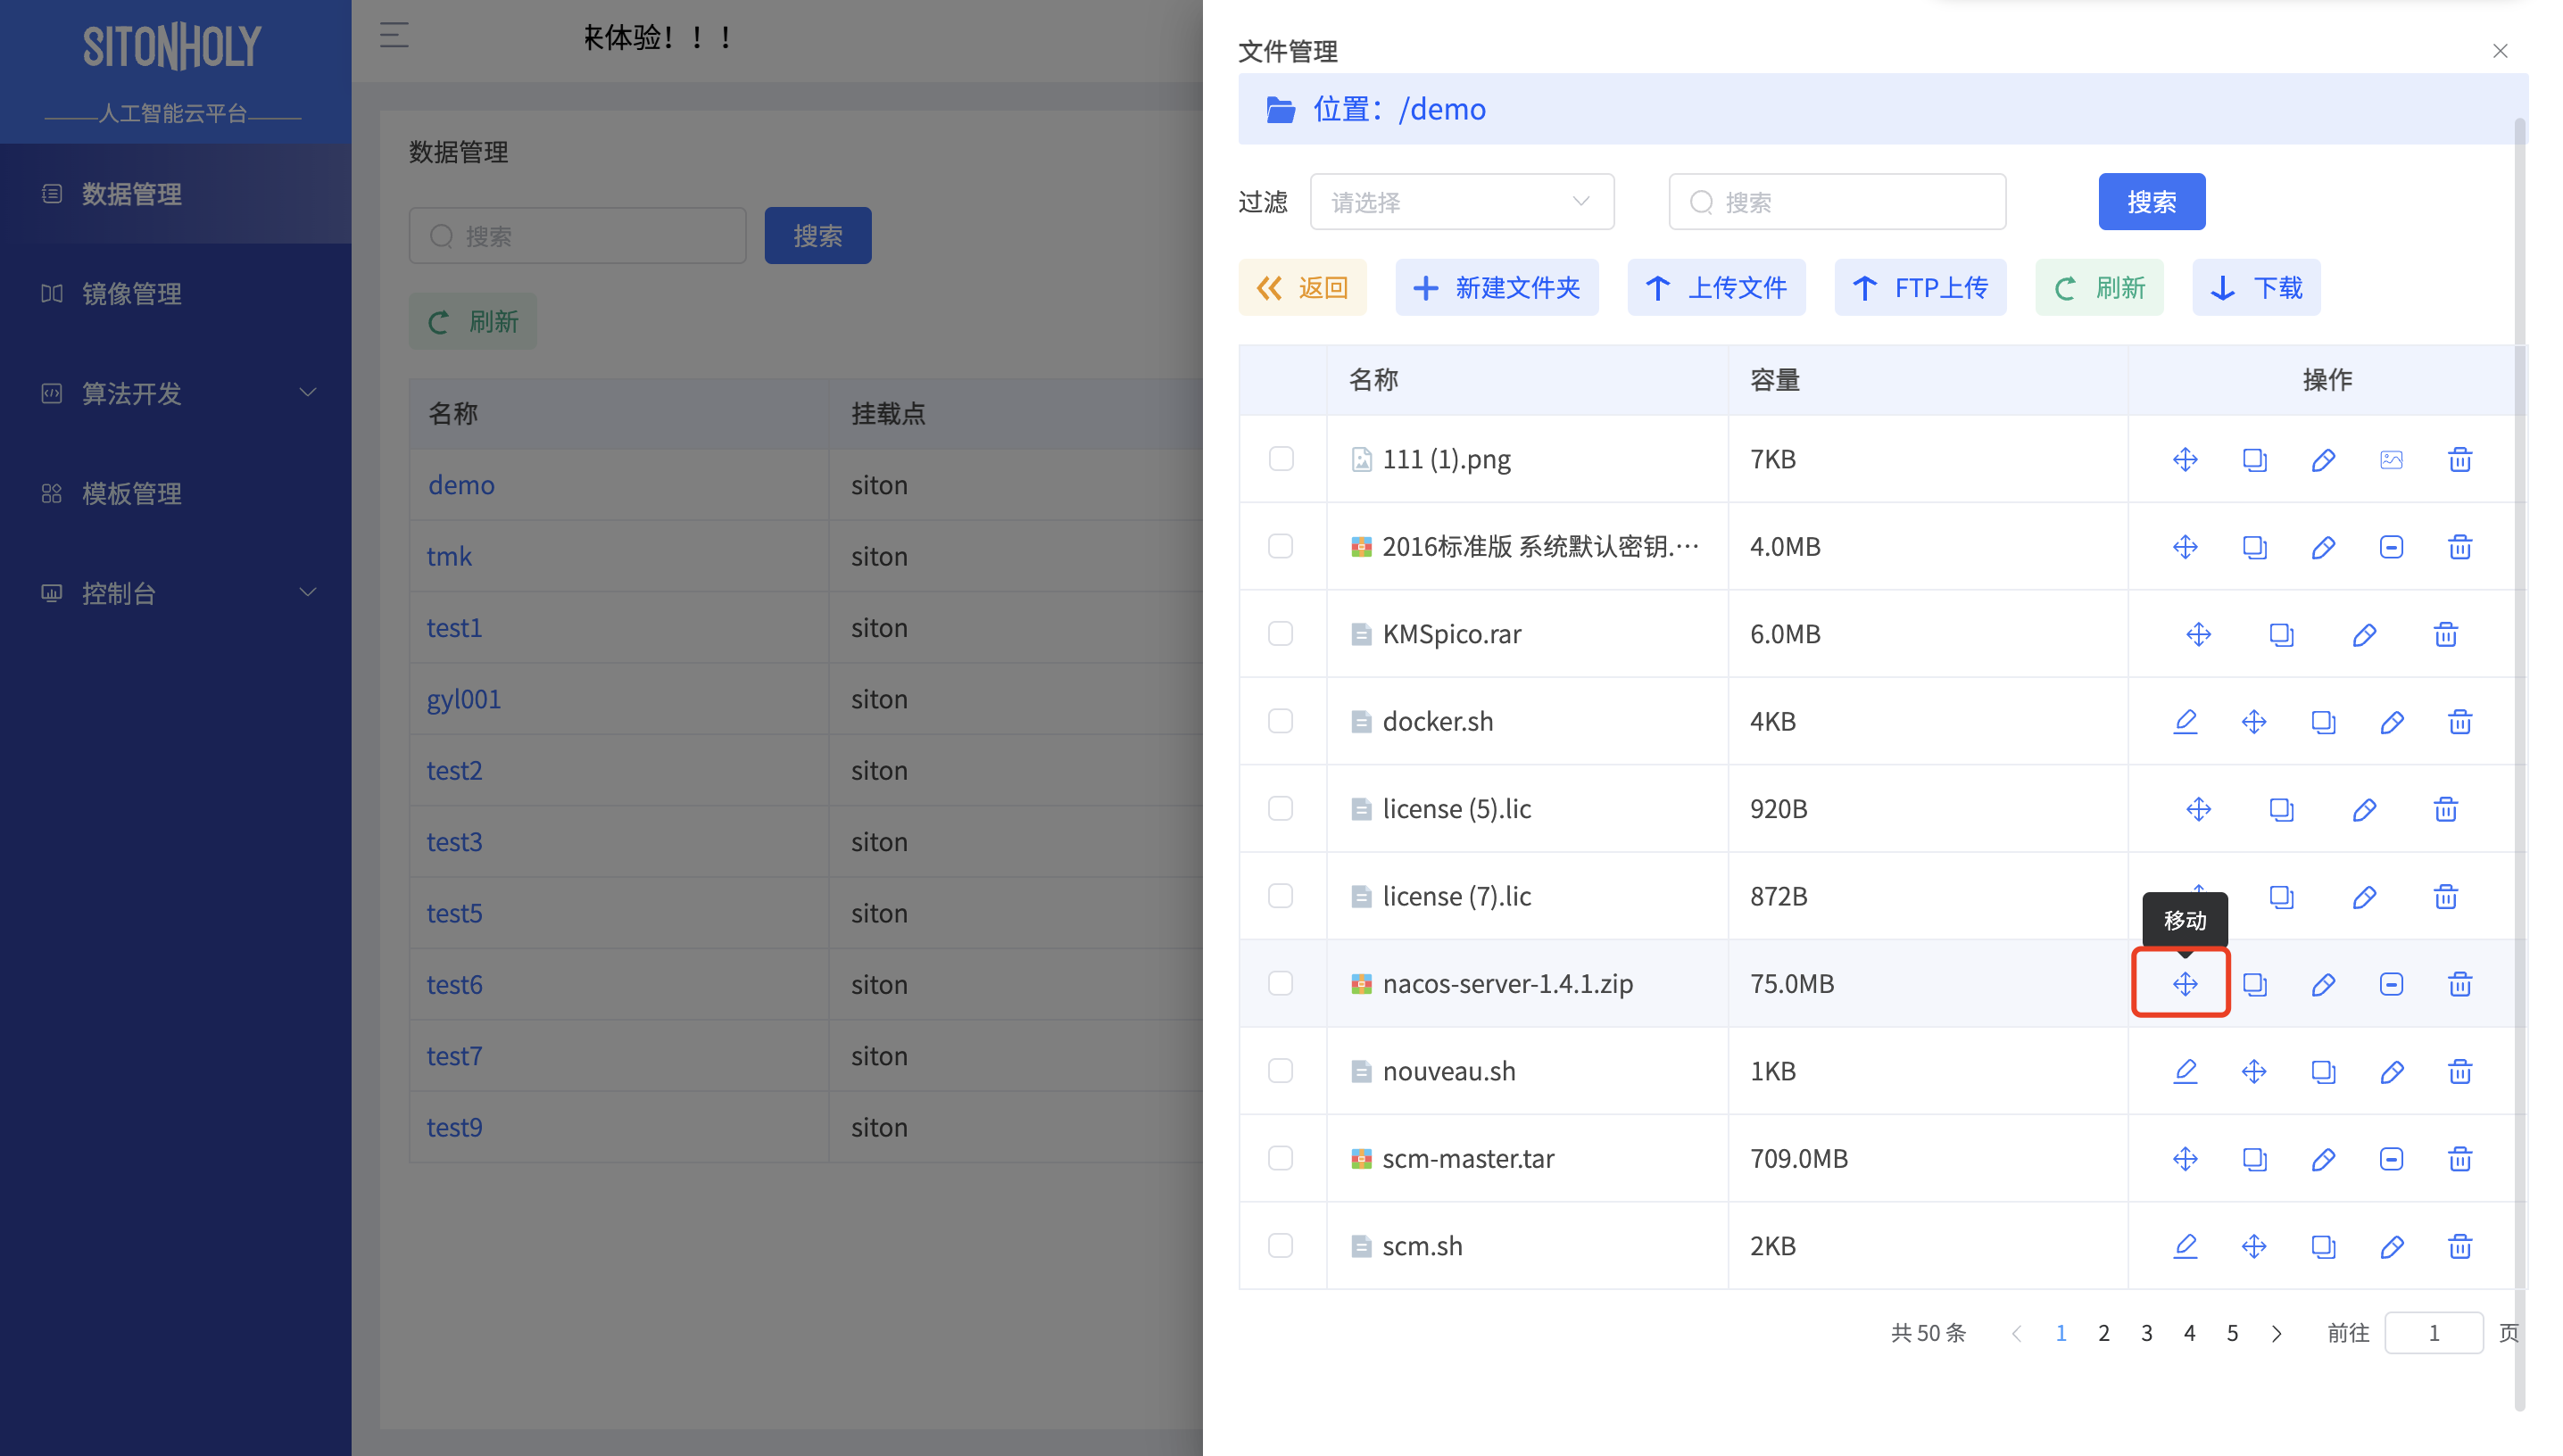
Task: Open 数据管理 in the sidebar
Action: [x=176, y=193]
